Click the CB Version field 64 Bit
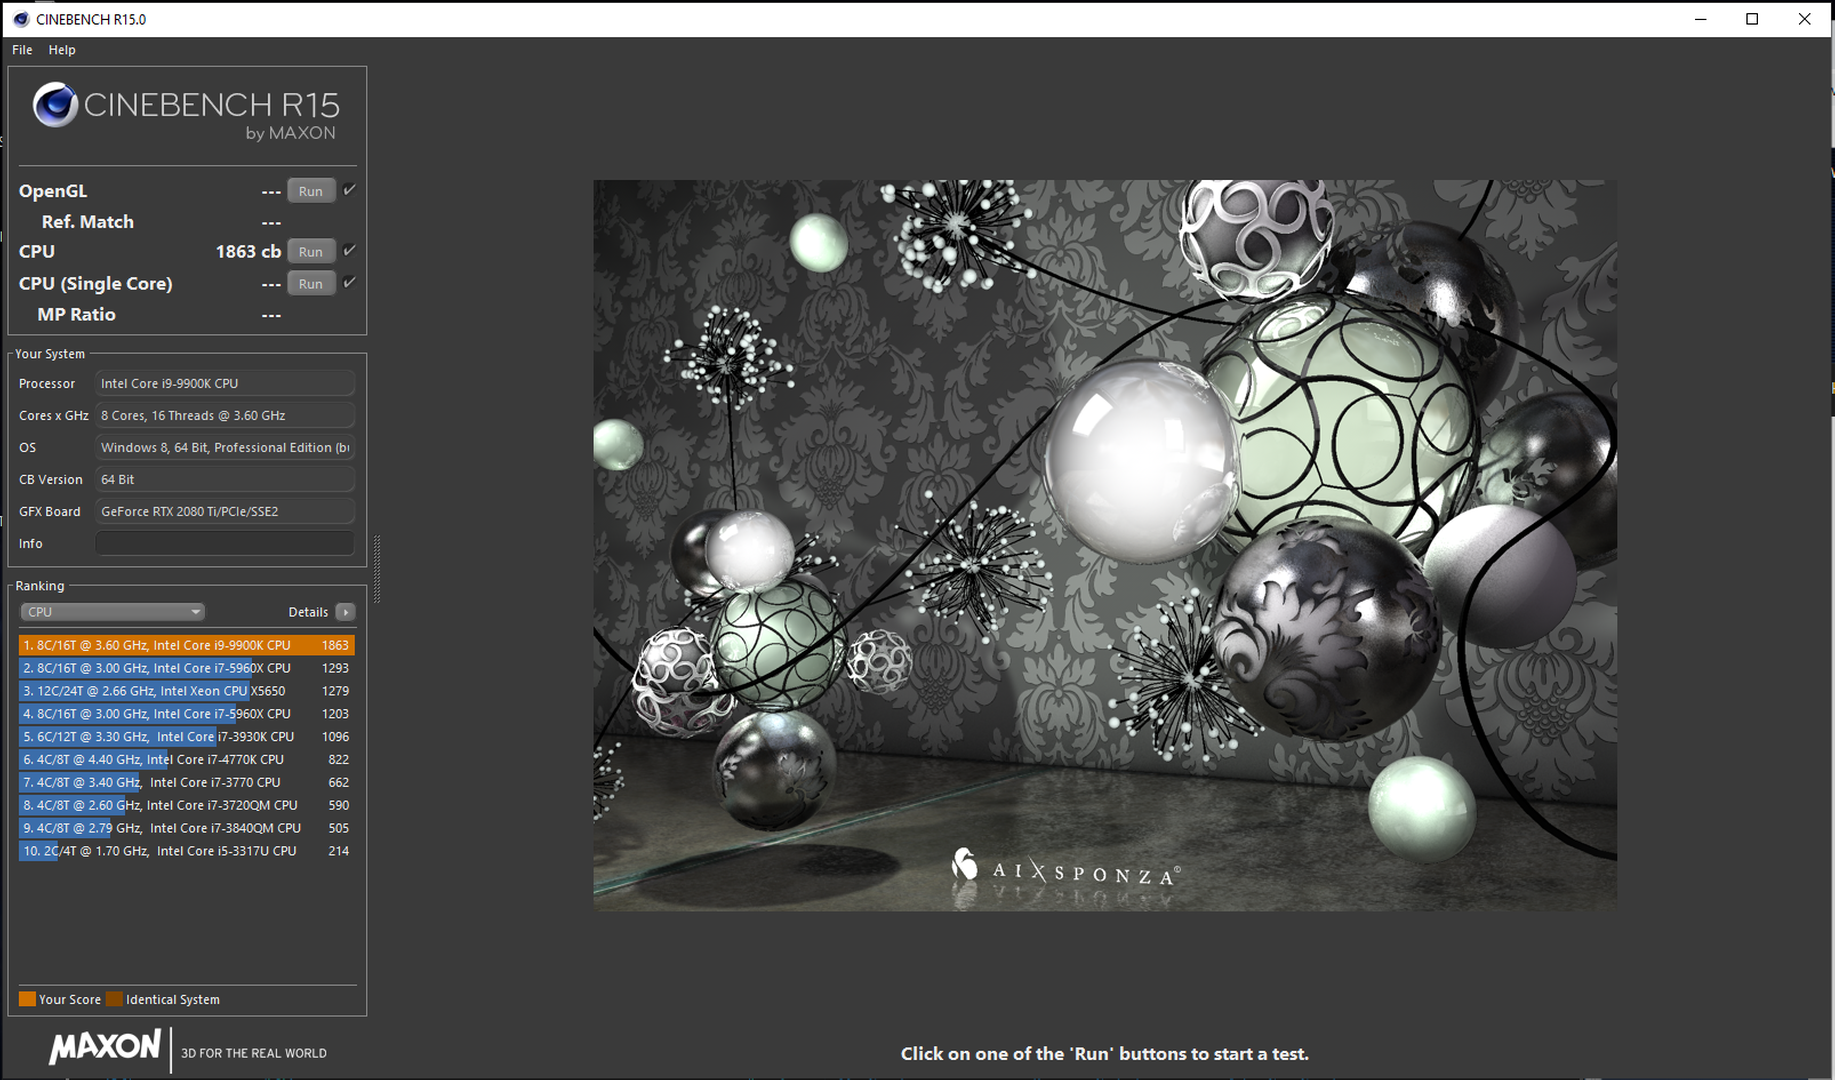The image size is (1835, 1080). point(225,479)
